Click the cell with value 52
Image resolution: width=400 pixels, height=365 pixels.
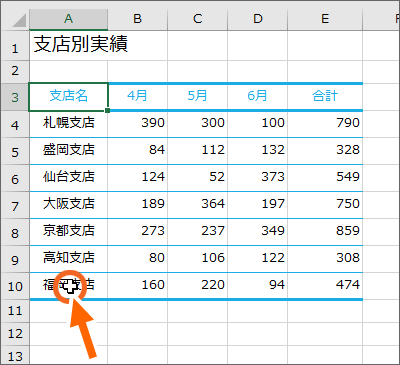click(197, 178)
